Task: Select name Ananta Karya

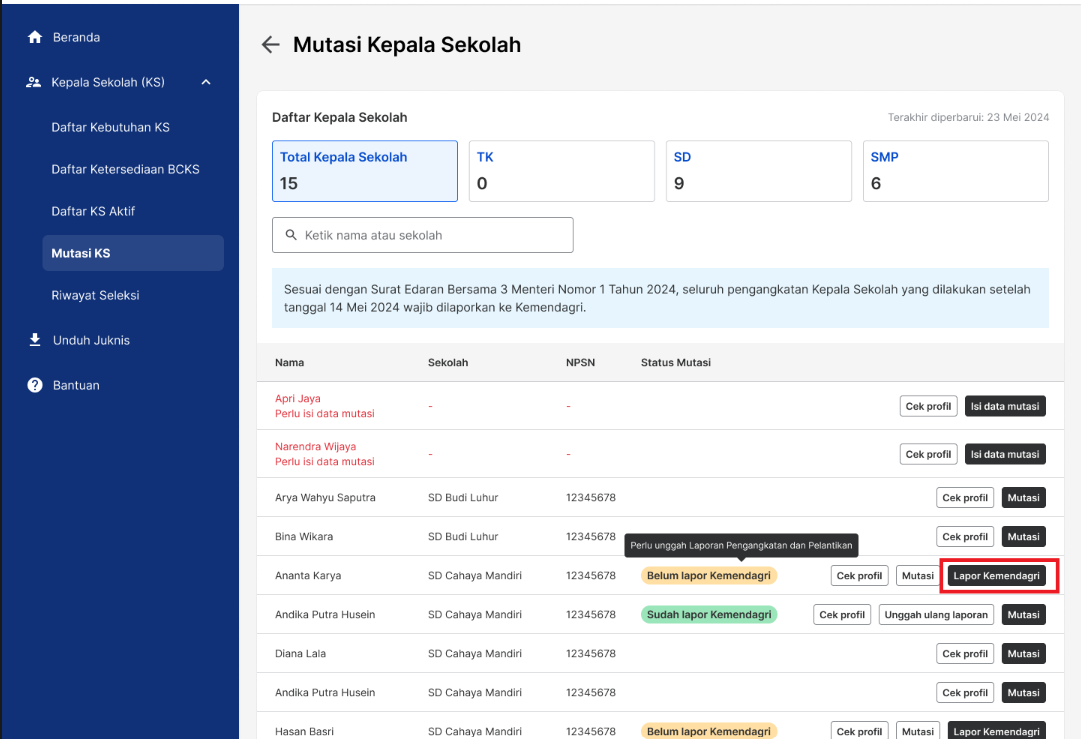Action: pyautogui.click(x=308, y=576)
